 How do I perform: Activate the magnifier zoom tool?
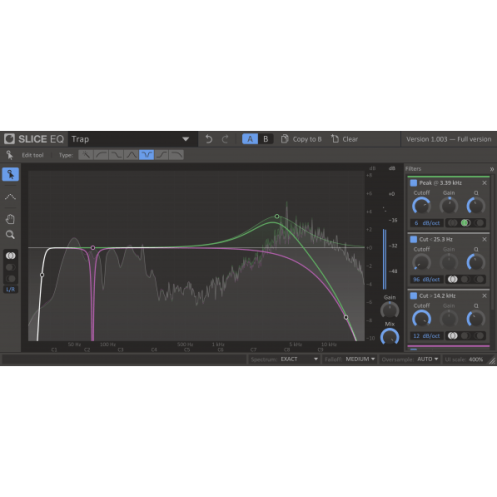click(x=10, y=235)
